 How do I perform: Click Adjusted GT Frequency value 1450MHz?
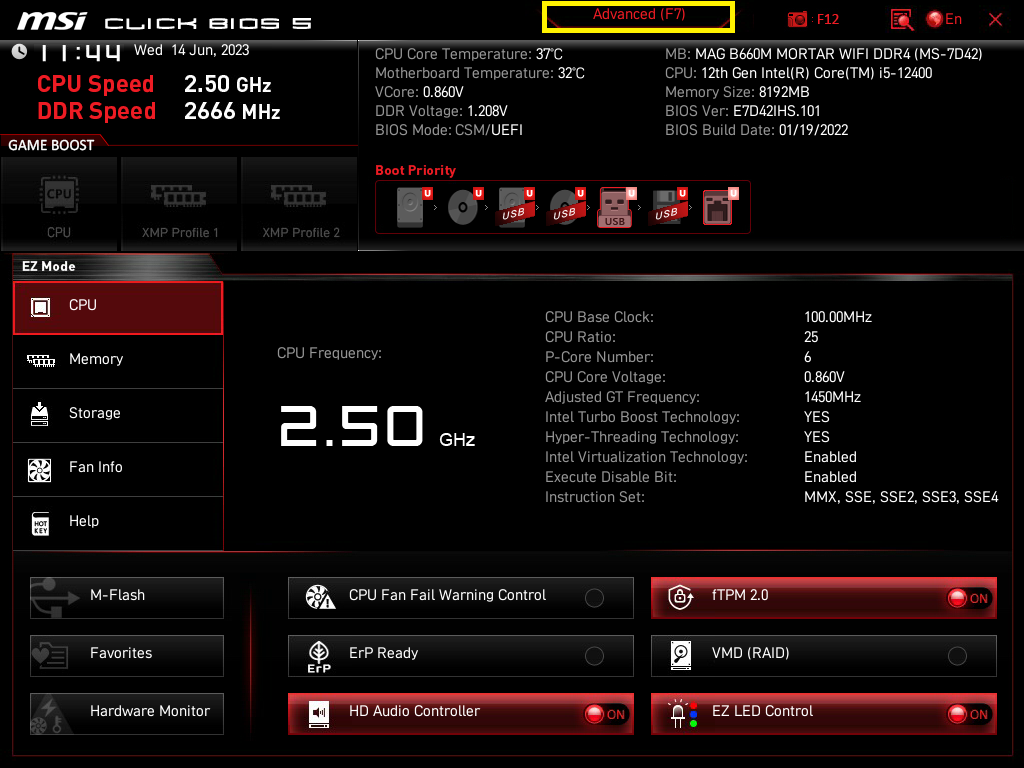click(x=832, y=397)
